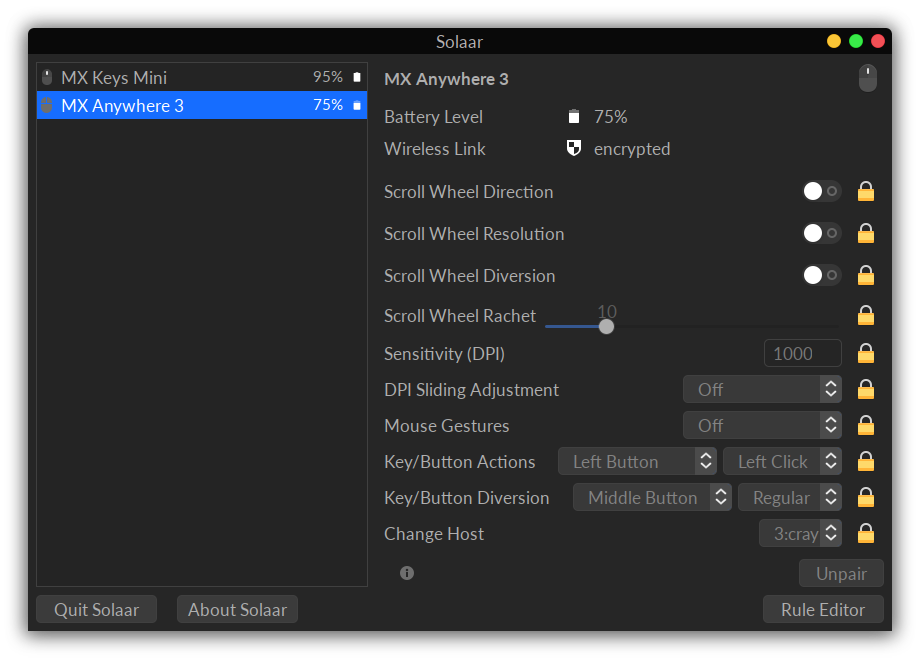Click the 75% battery level value in details
Screen dimensions: 920x659
[610, 117]
